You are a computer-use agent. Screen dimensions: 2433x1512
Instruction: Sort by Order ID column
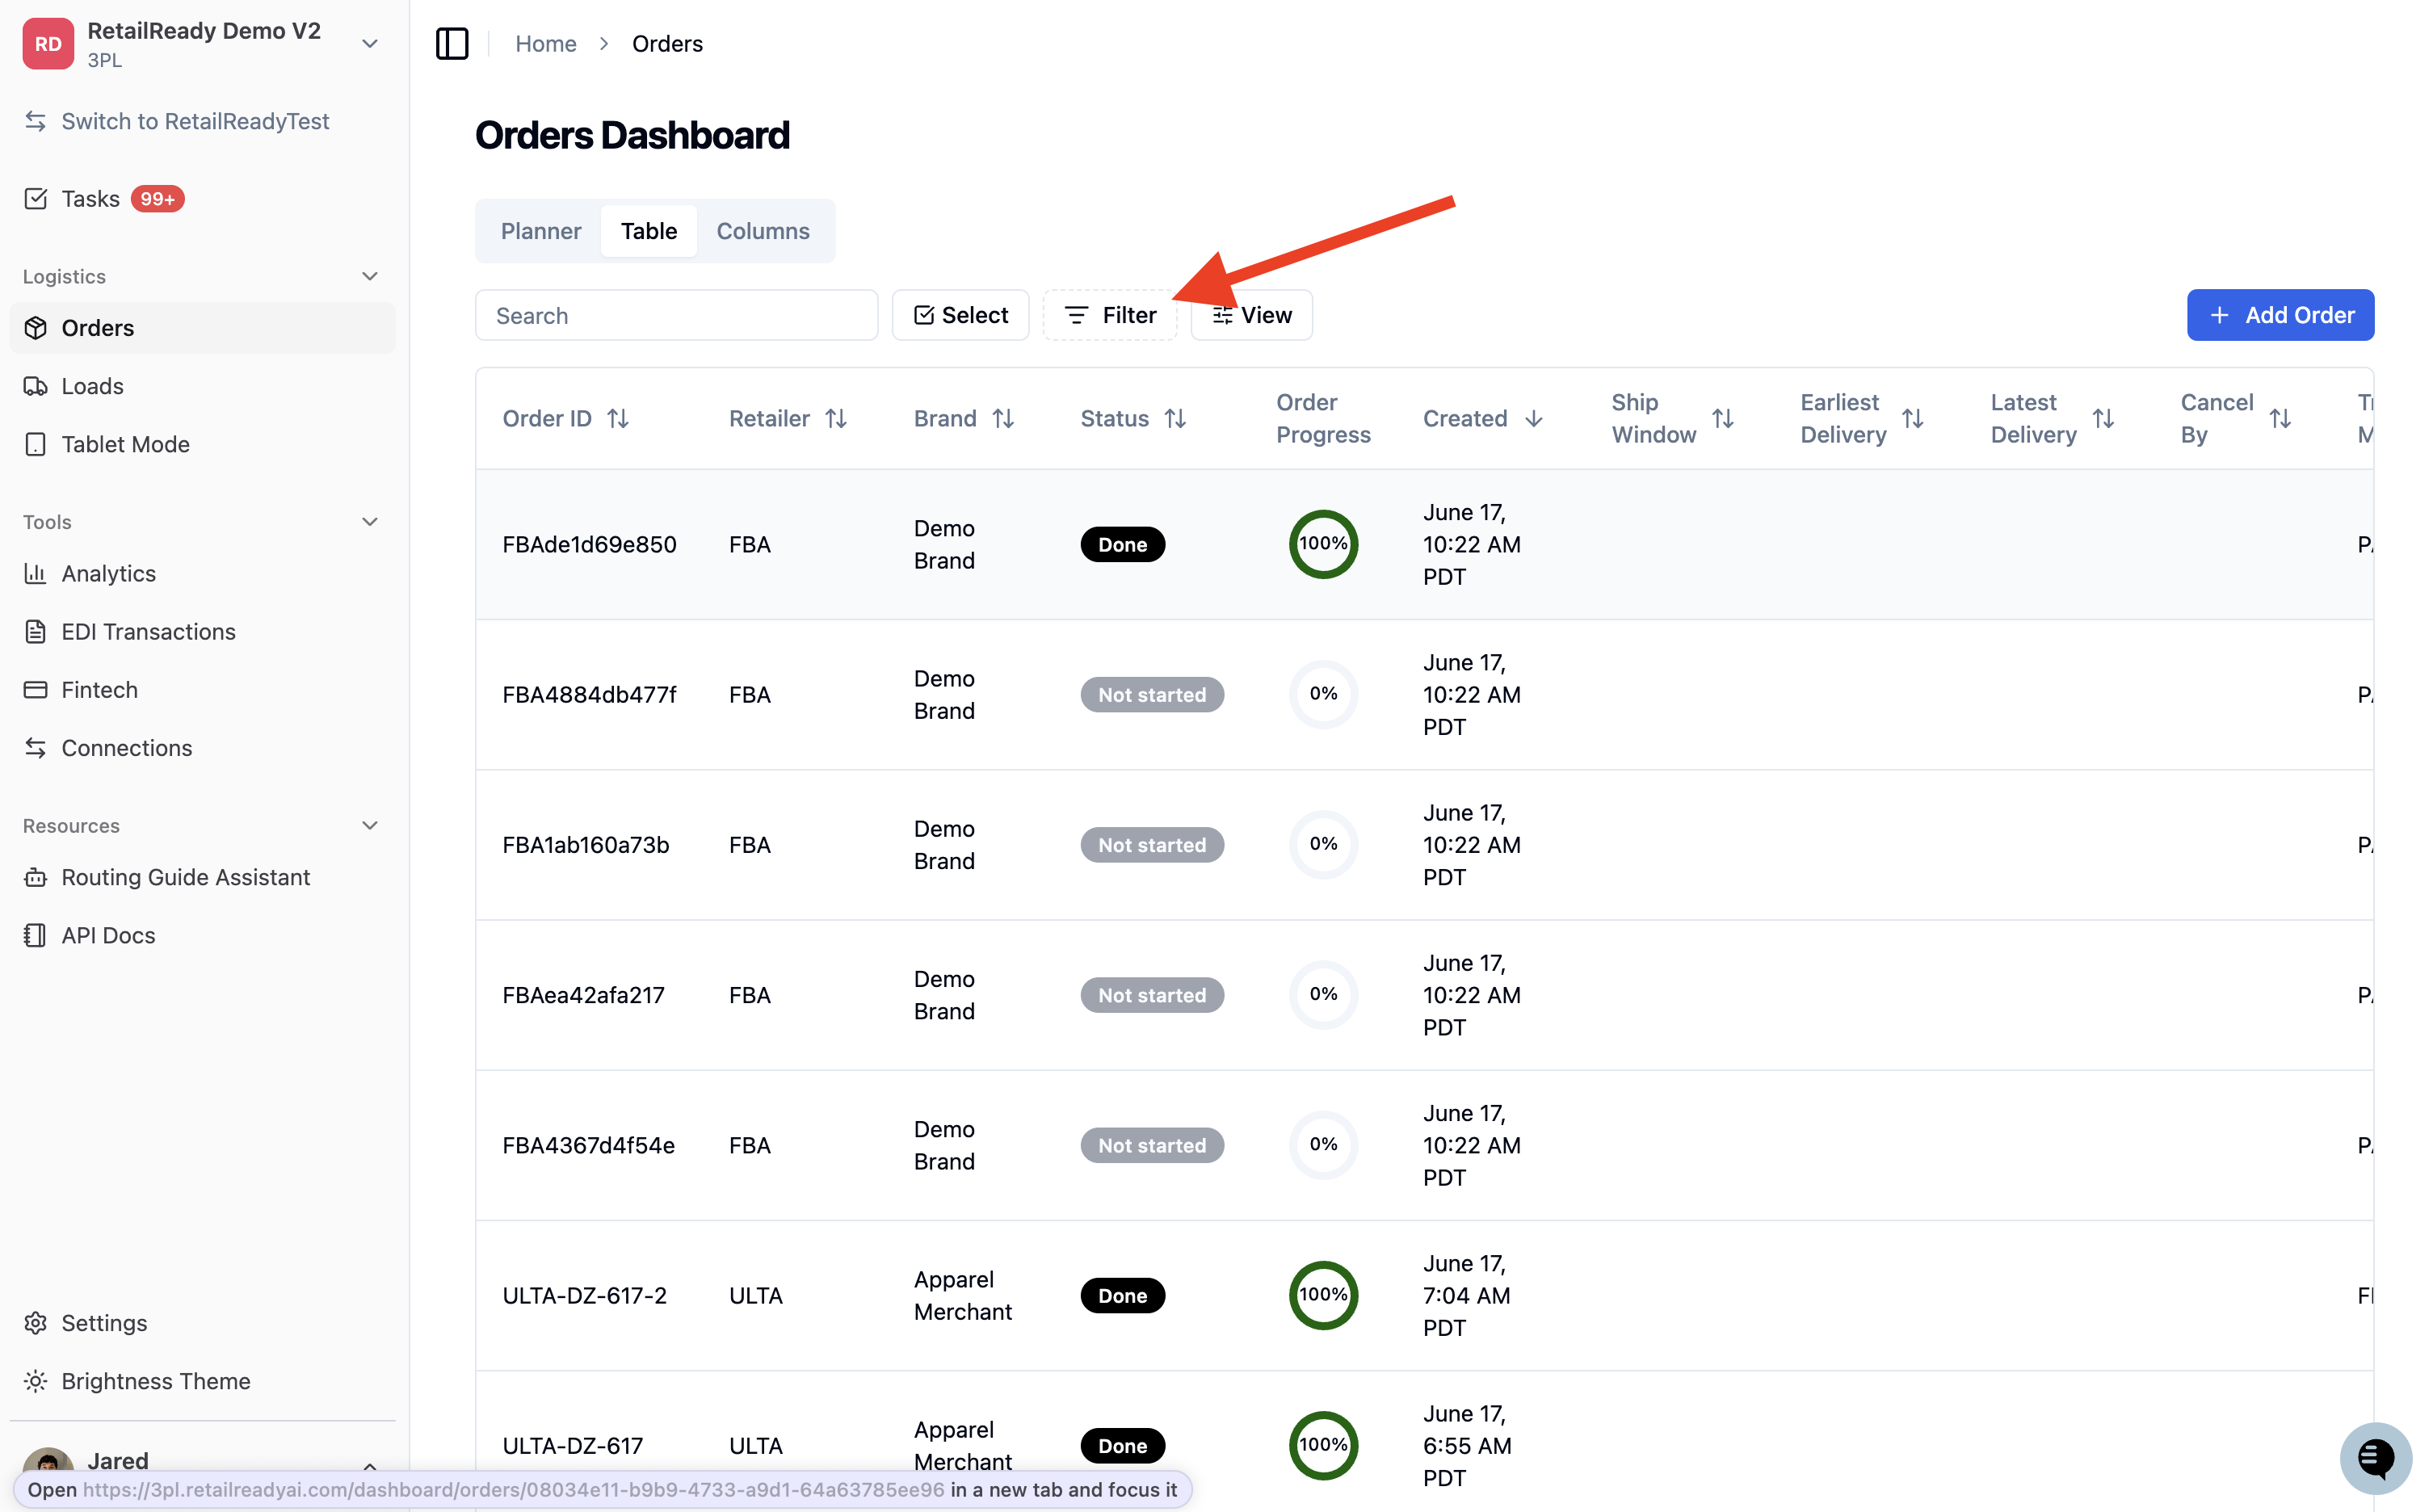tap(618, 419)
